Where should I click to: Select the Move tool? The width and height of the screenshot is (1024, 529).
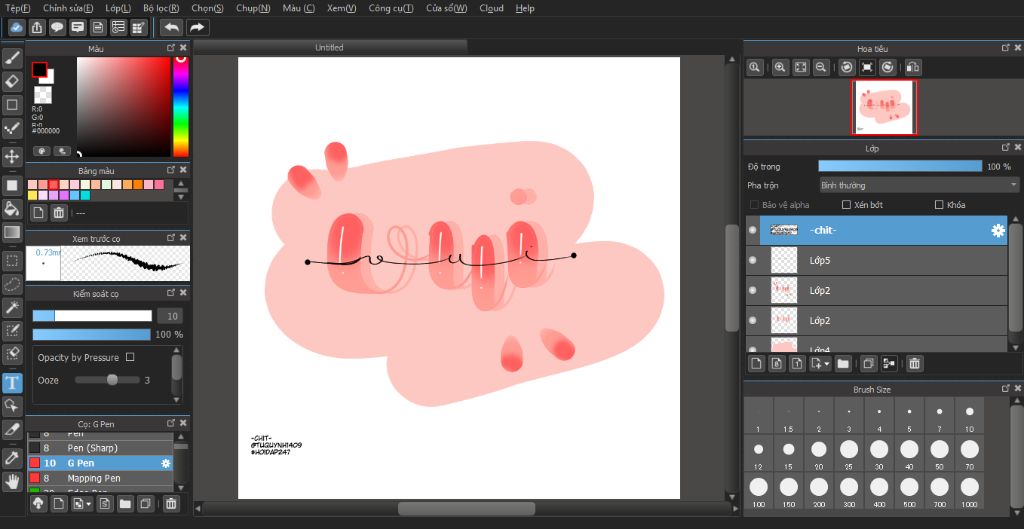(x=12, y=156)
